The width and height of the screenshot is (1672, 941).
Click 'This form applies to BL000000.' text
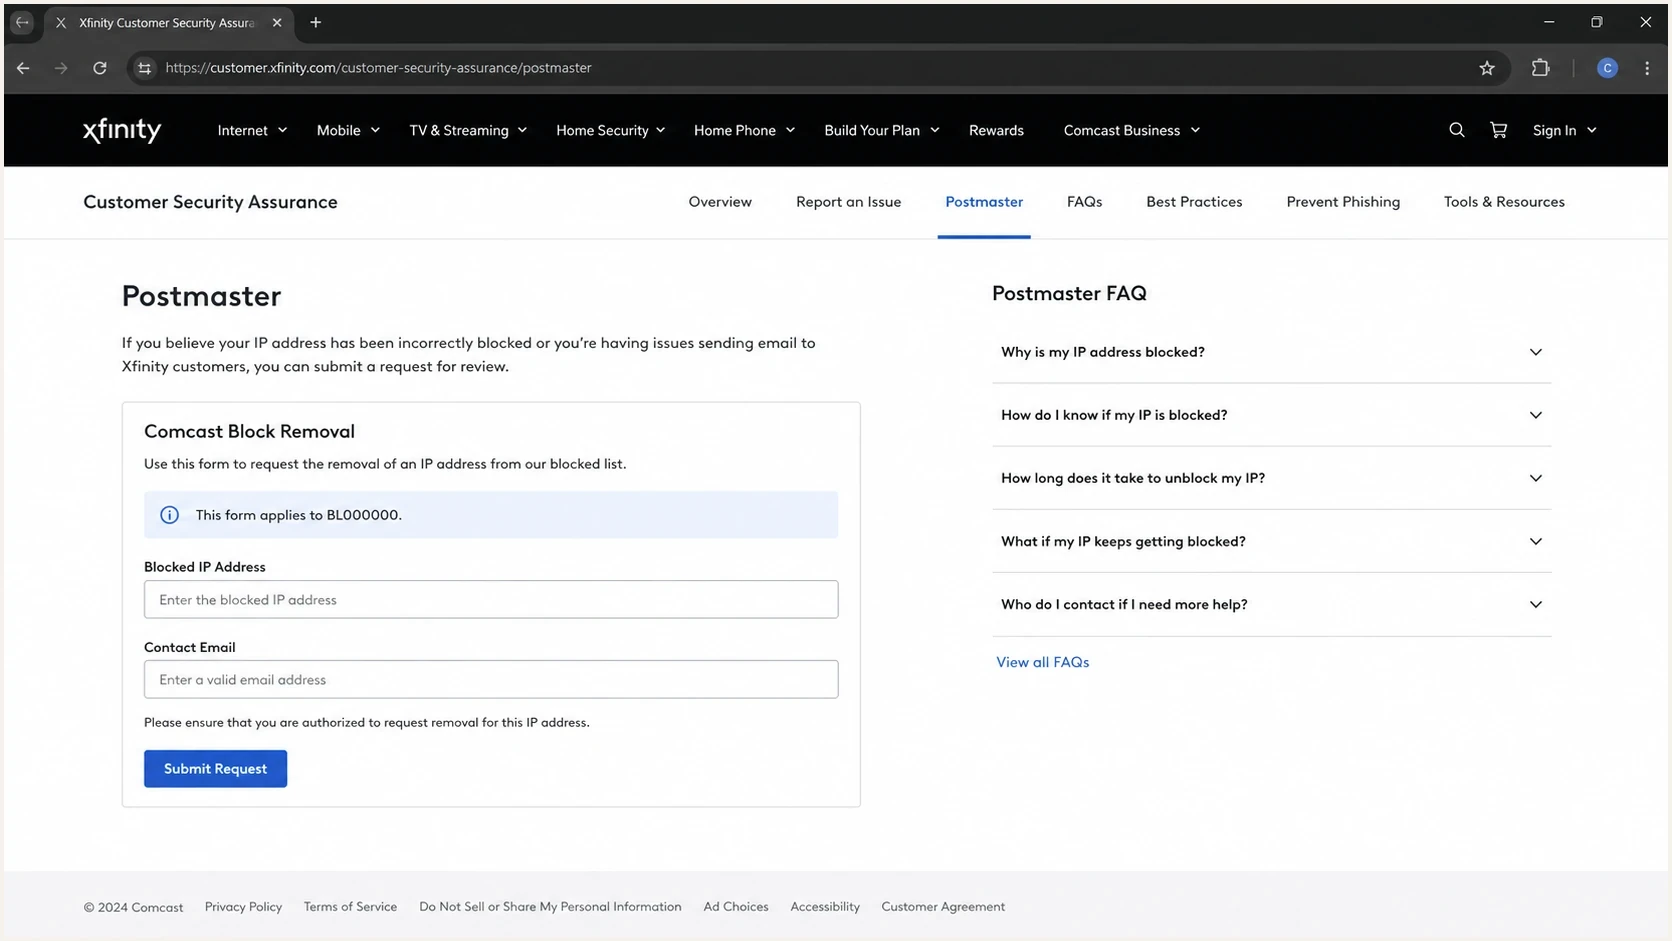point(299,515)
